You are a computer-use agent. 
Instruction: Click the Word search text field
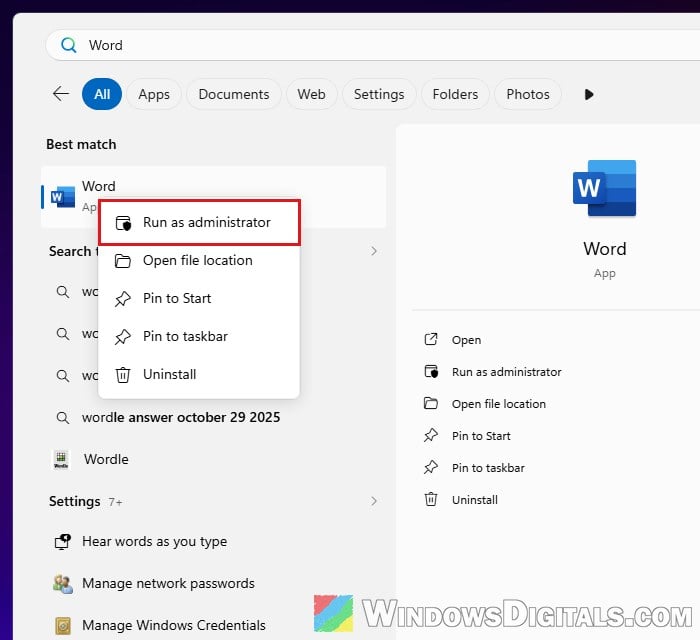tap(373, 45)
